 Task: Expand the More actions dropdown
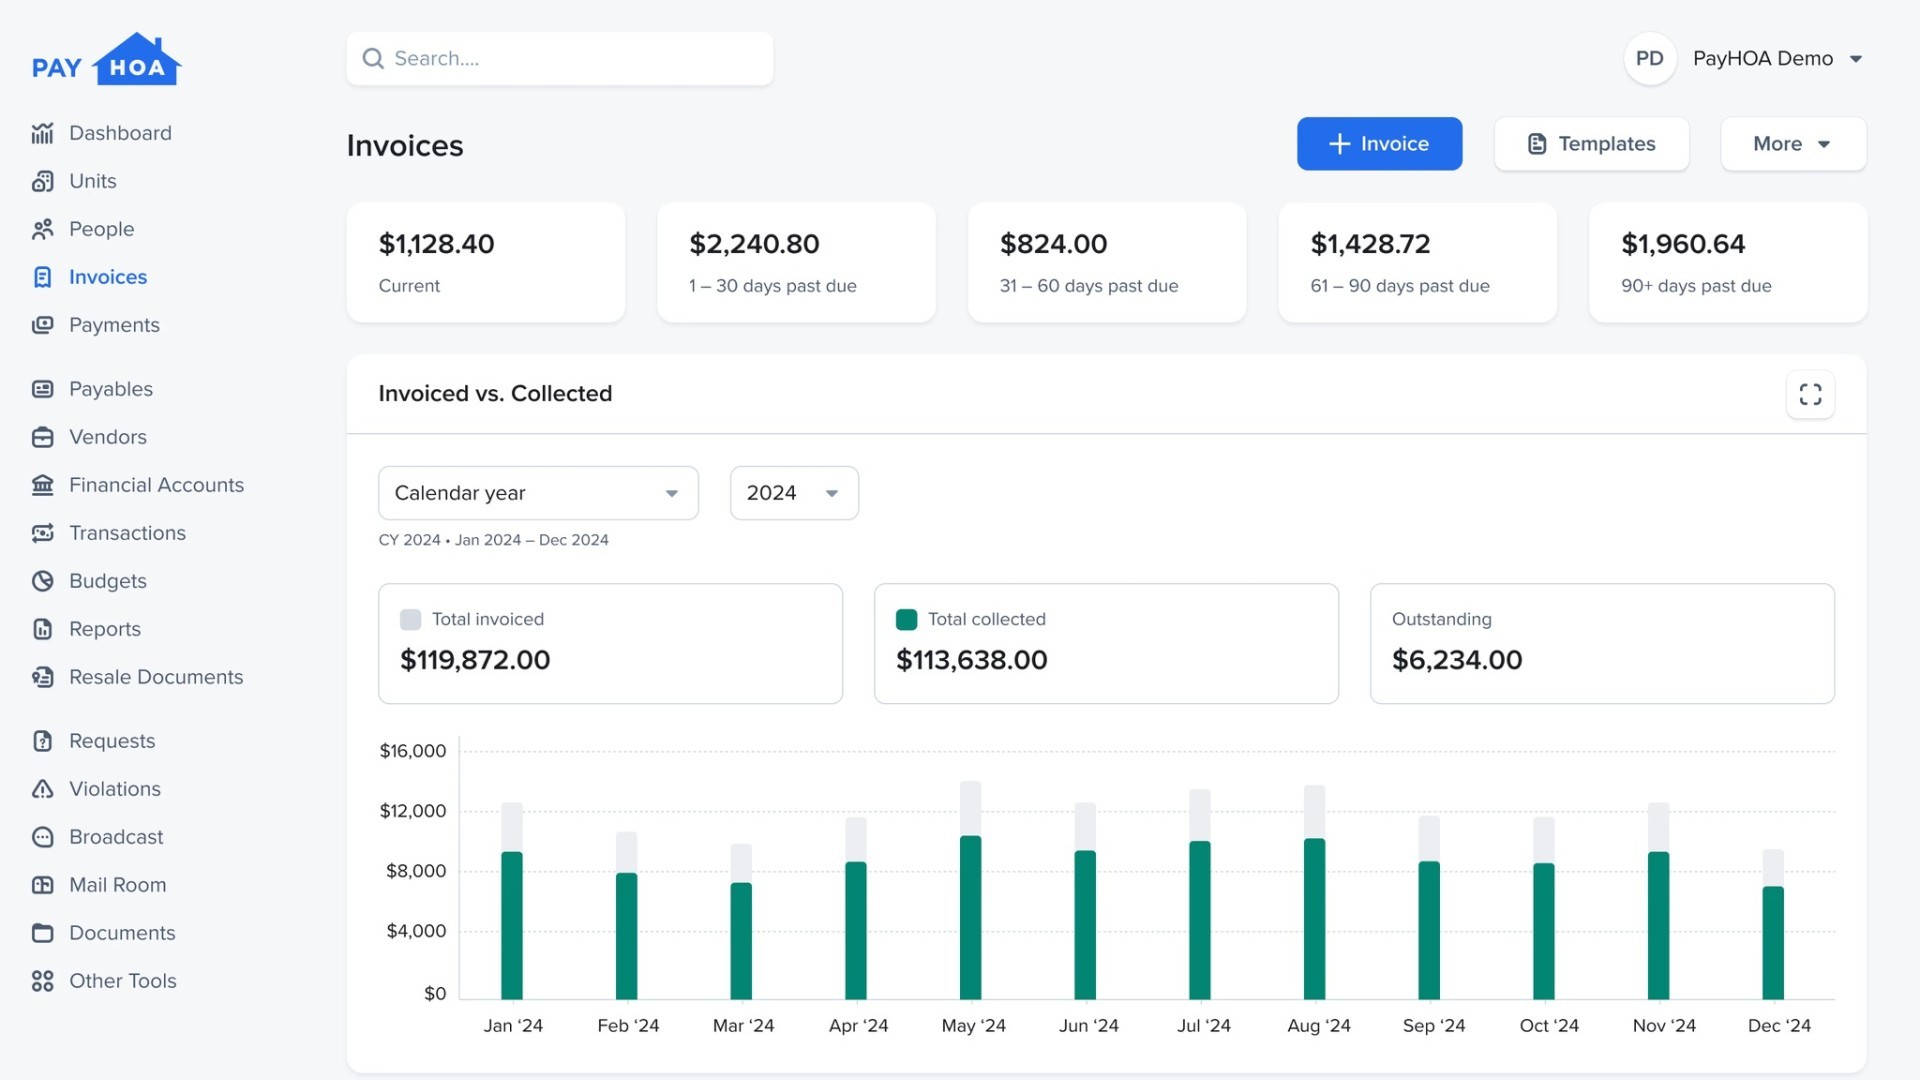(x=1792, y=144)
